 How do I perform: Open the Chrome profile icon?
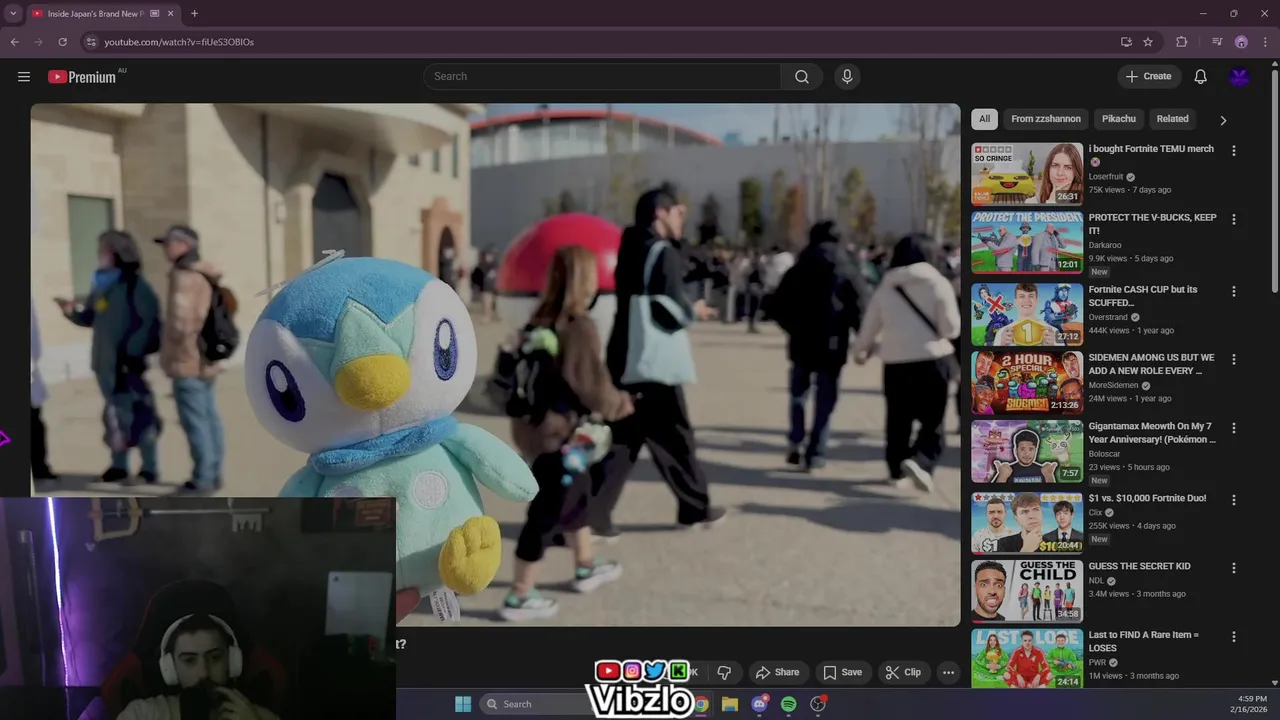(x=1241, y=42)
